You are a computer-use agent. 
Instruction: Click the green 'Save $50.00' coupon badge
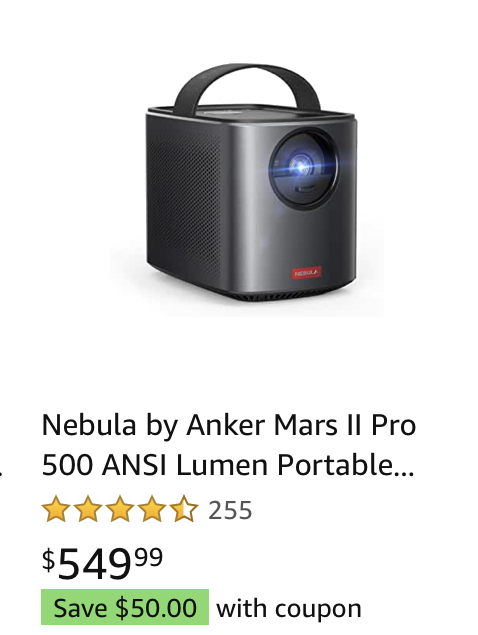click(125, 607)
